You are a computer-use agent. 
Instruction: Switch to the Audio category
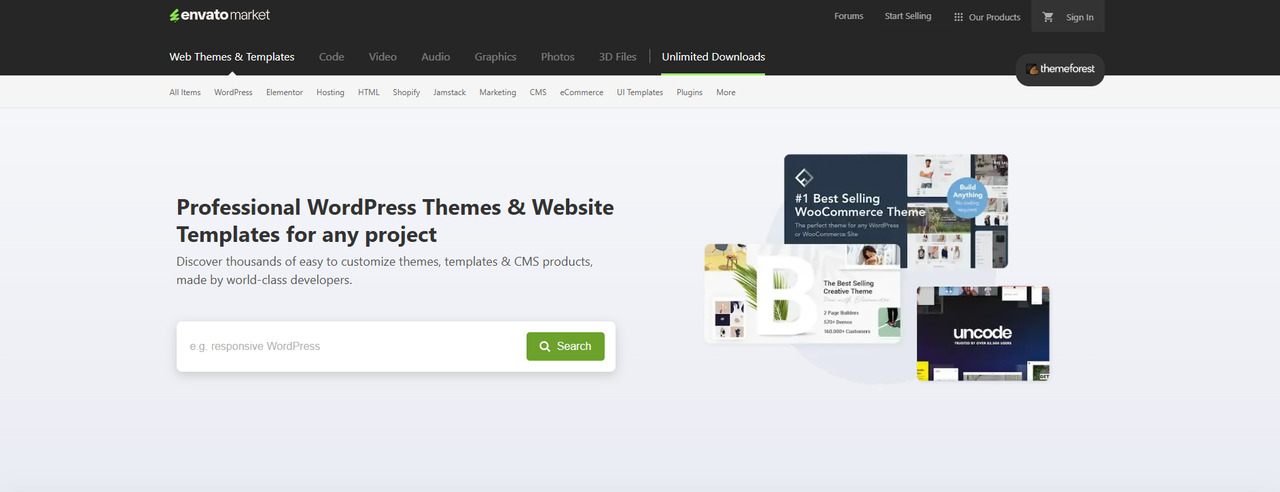(435, 57)
